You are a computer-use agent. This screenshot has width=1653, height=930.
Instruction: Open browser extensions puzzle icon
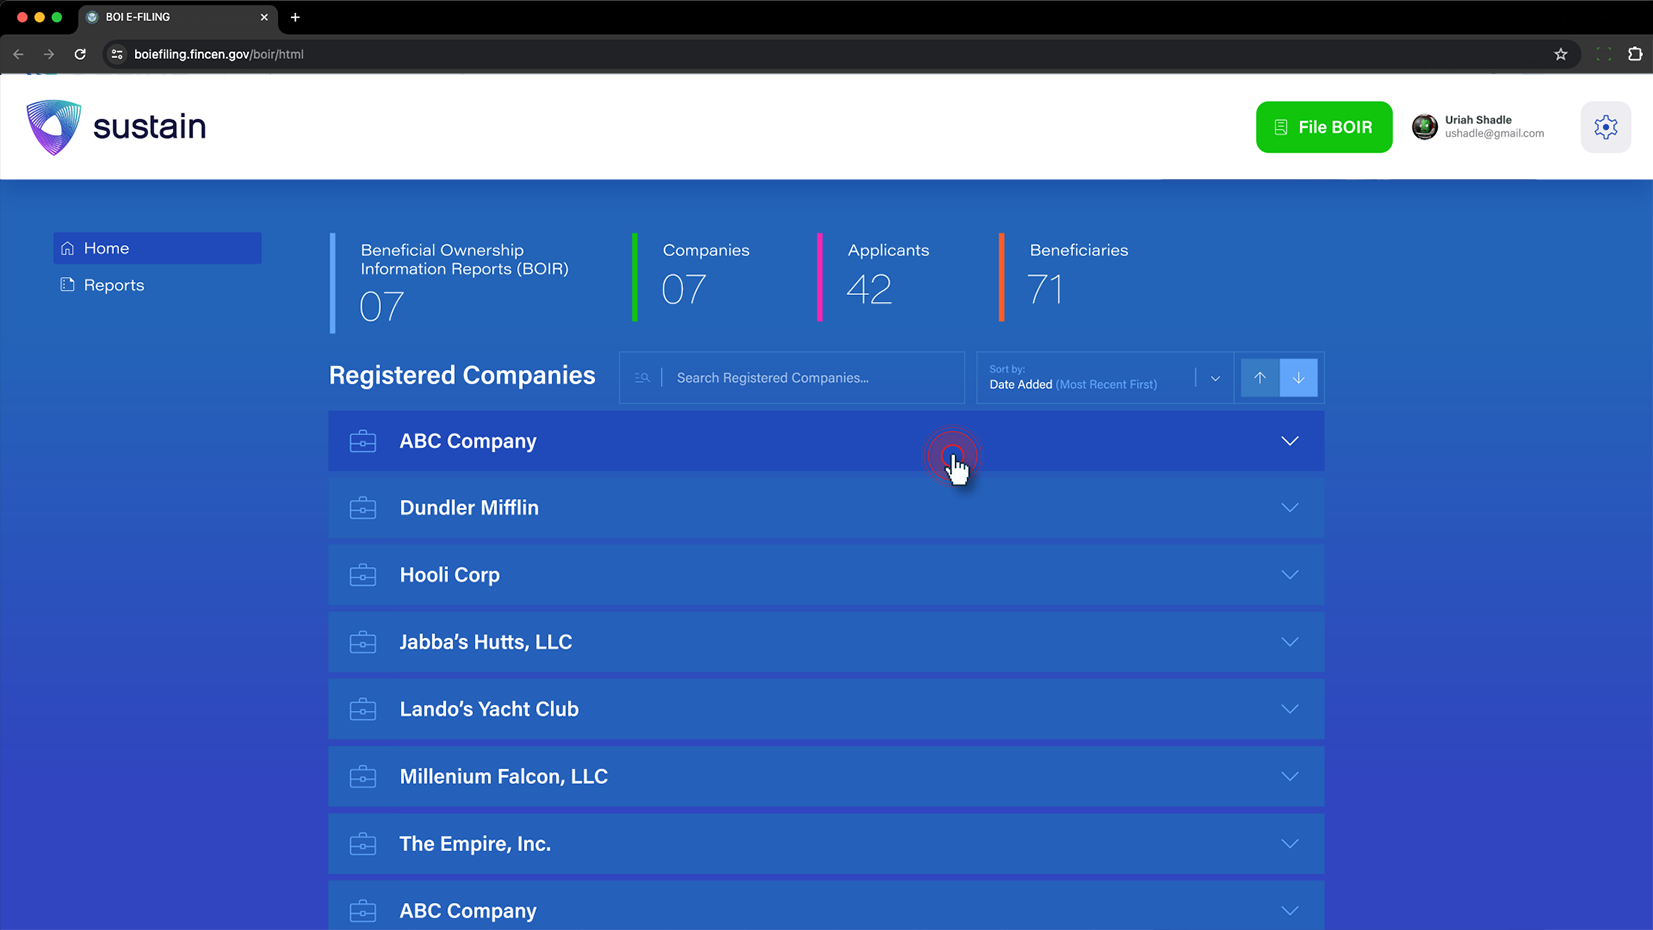1635,54
